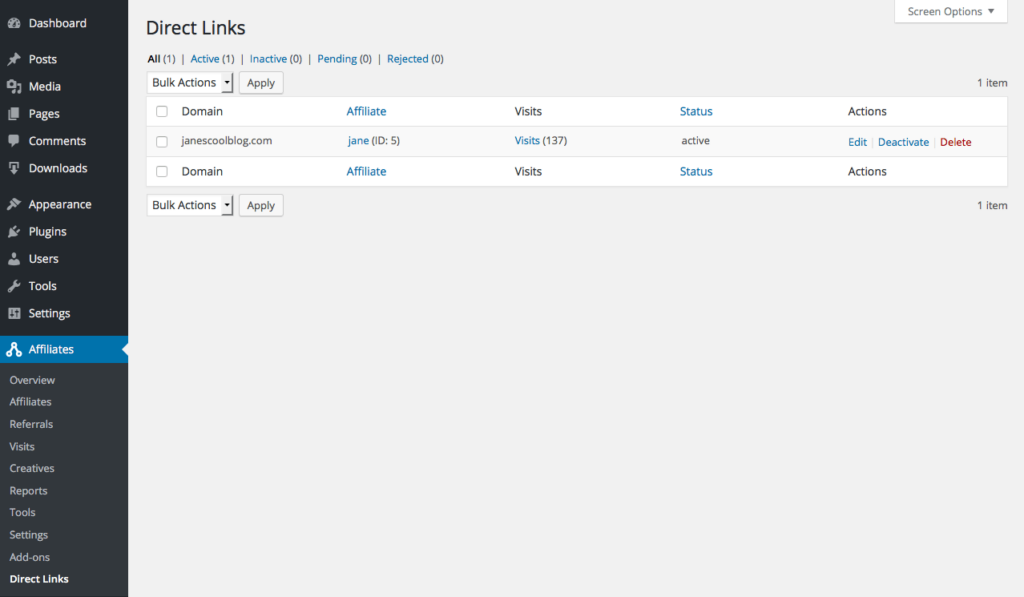
Task: Sort by Affiliate in footer row
Action: [366, 171]
